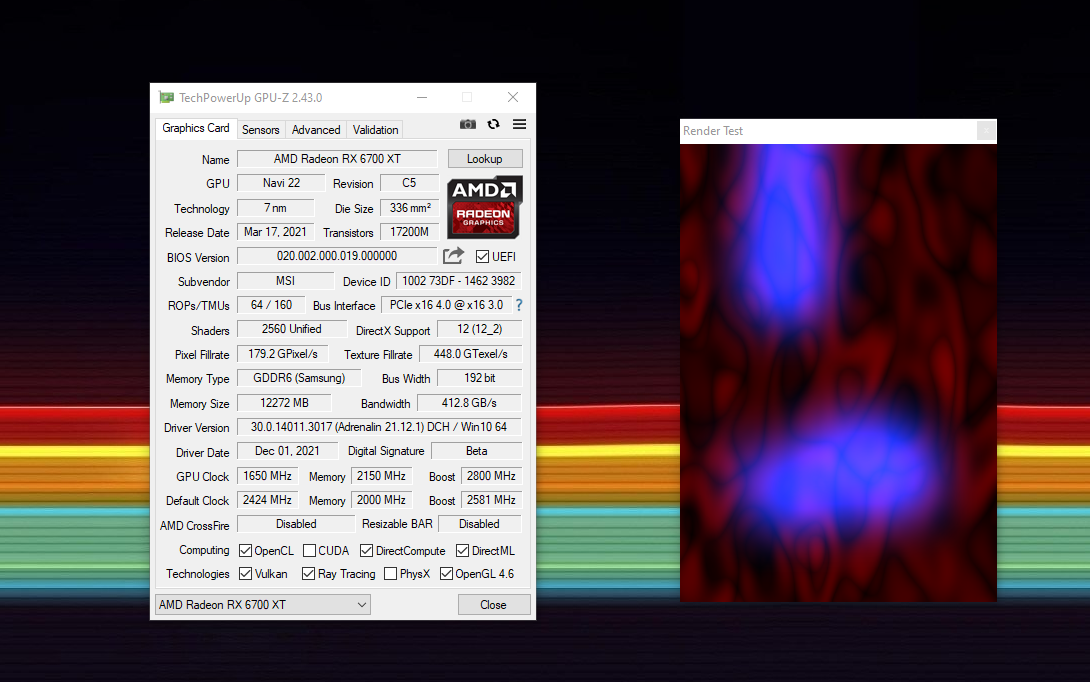
Task: Open the AMD Radeon RX 6700 XT dropdown
Action: (x=263, y=605)
